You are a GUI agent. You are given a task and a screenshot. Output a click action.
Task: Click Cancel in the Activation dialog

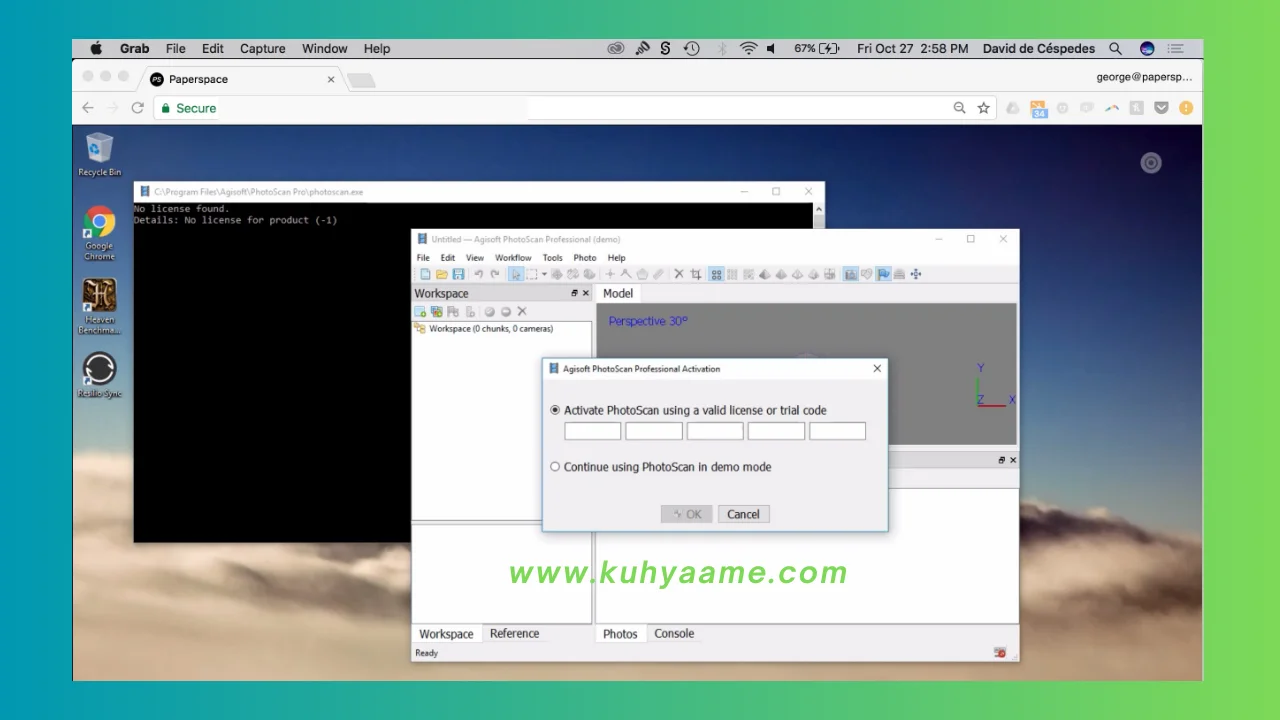point(743,514)
